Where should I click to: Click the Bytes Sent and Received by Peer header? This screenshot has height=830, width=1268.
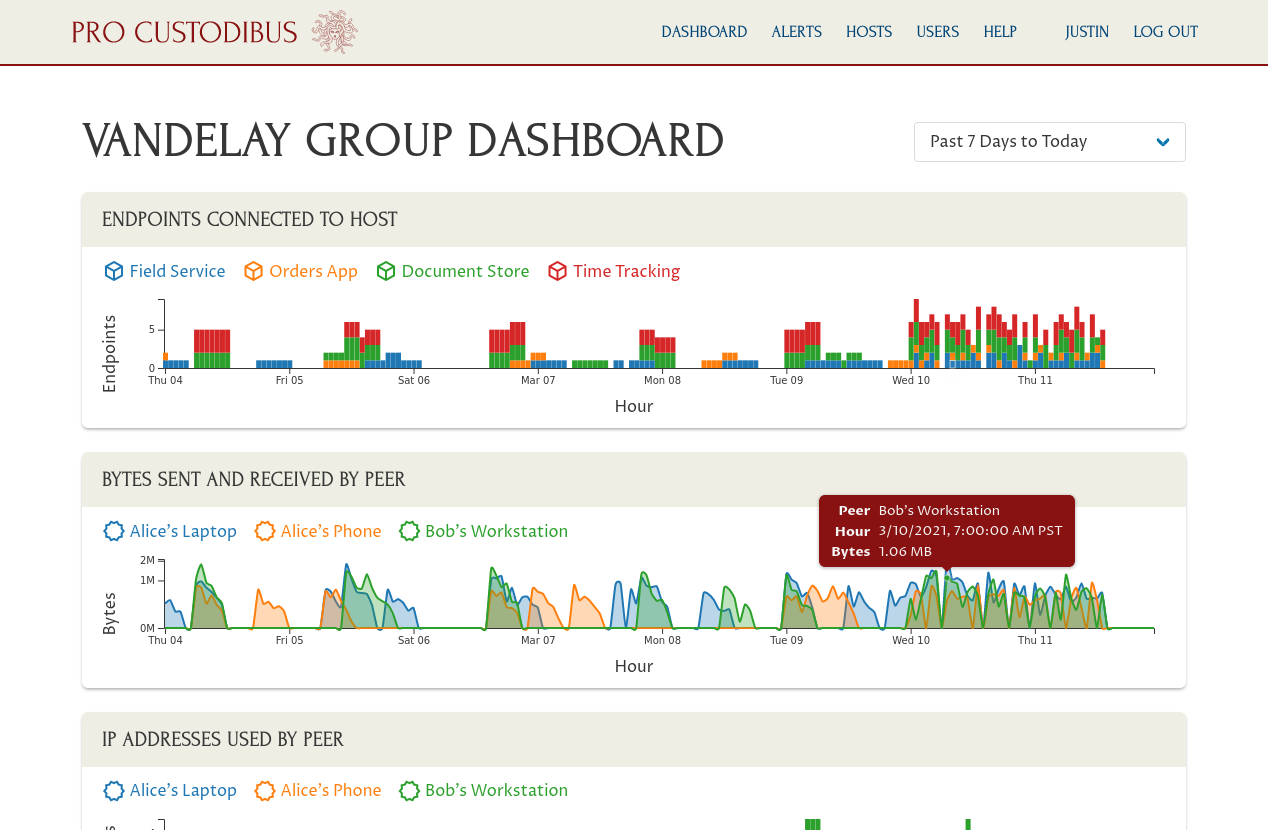click(634, 480)
